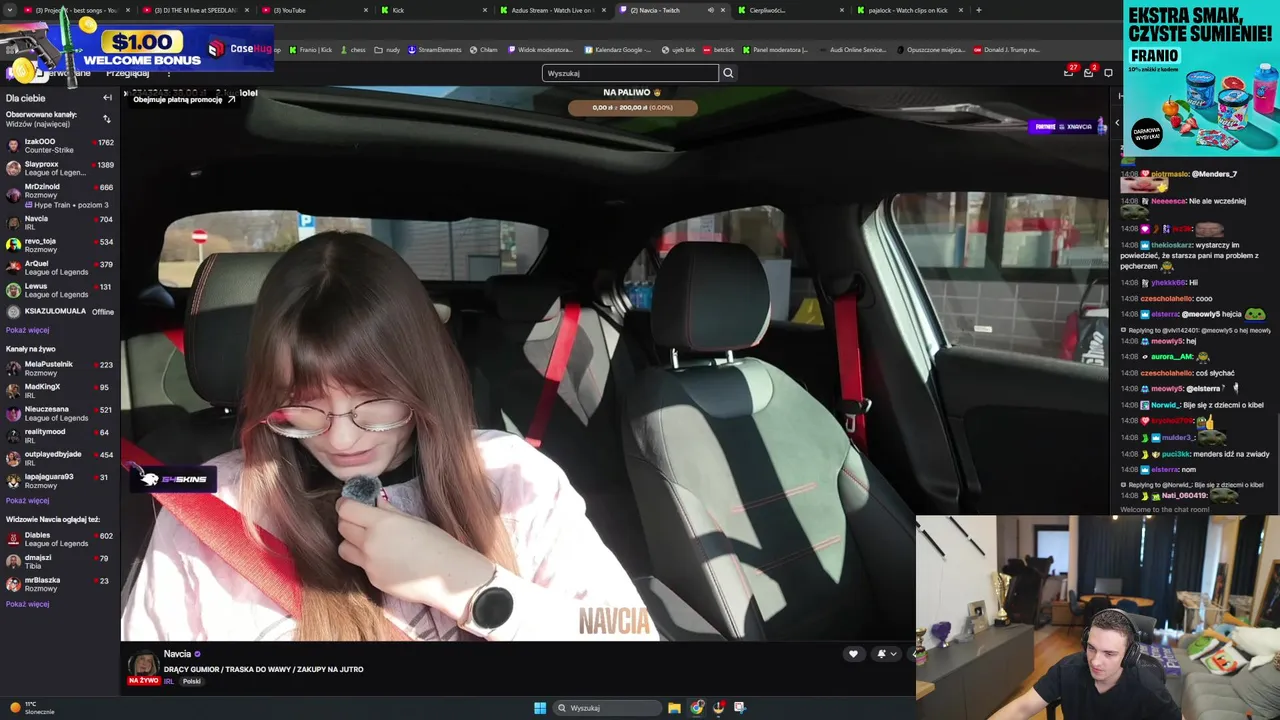Expand 'Pokaż więcej' under followed channels
The height and width of the screenshot is (720, 1280).
pos(27,330)
